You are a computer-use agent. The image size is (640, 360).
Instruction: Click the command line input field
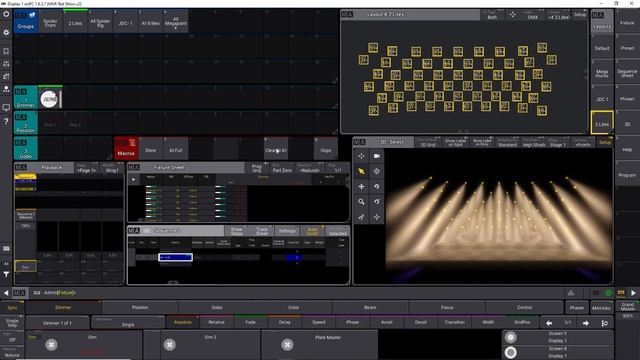[300, 293]
